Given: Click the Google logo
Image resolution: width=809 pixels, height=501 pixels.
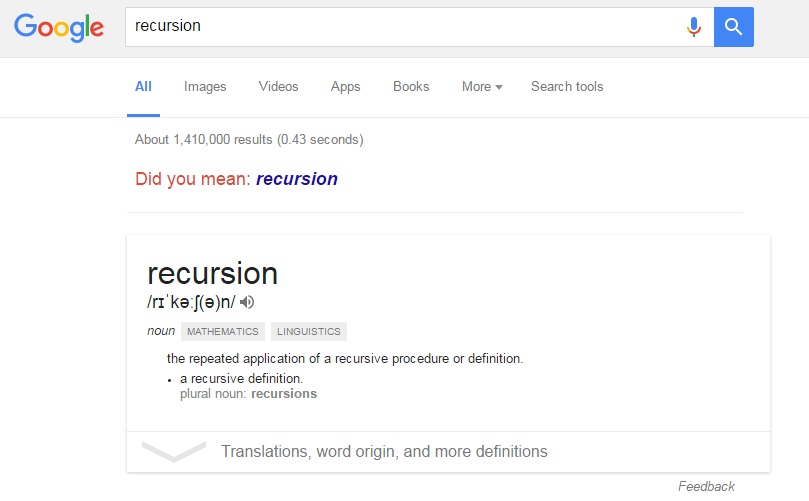Looking at the screenshot, I should 59,27.
